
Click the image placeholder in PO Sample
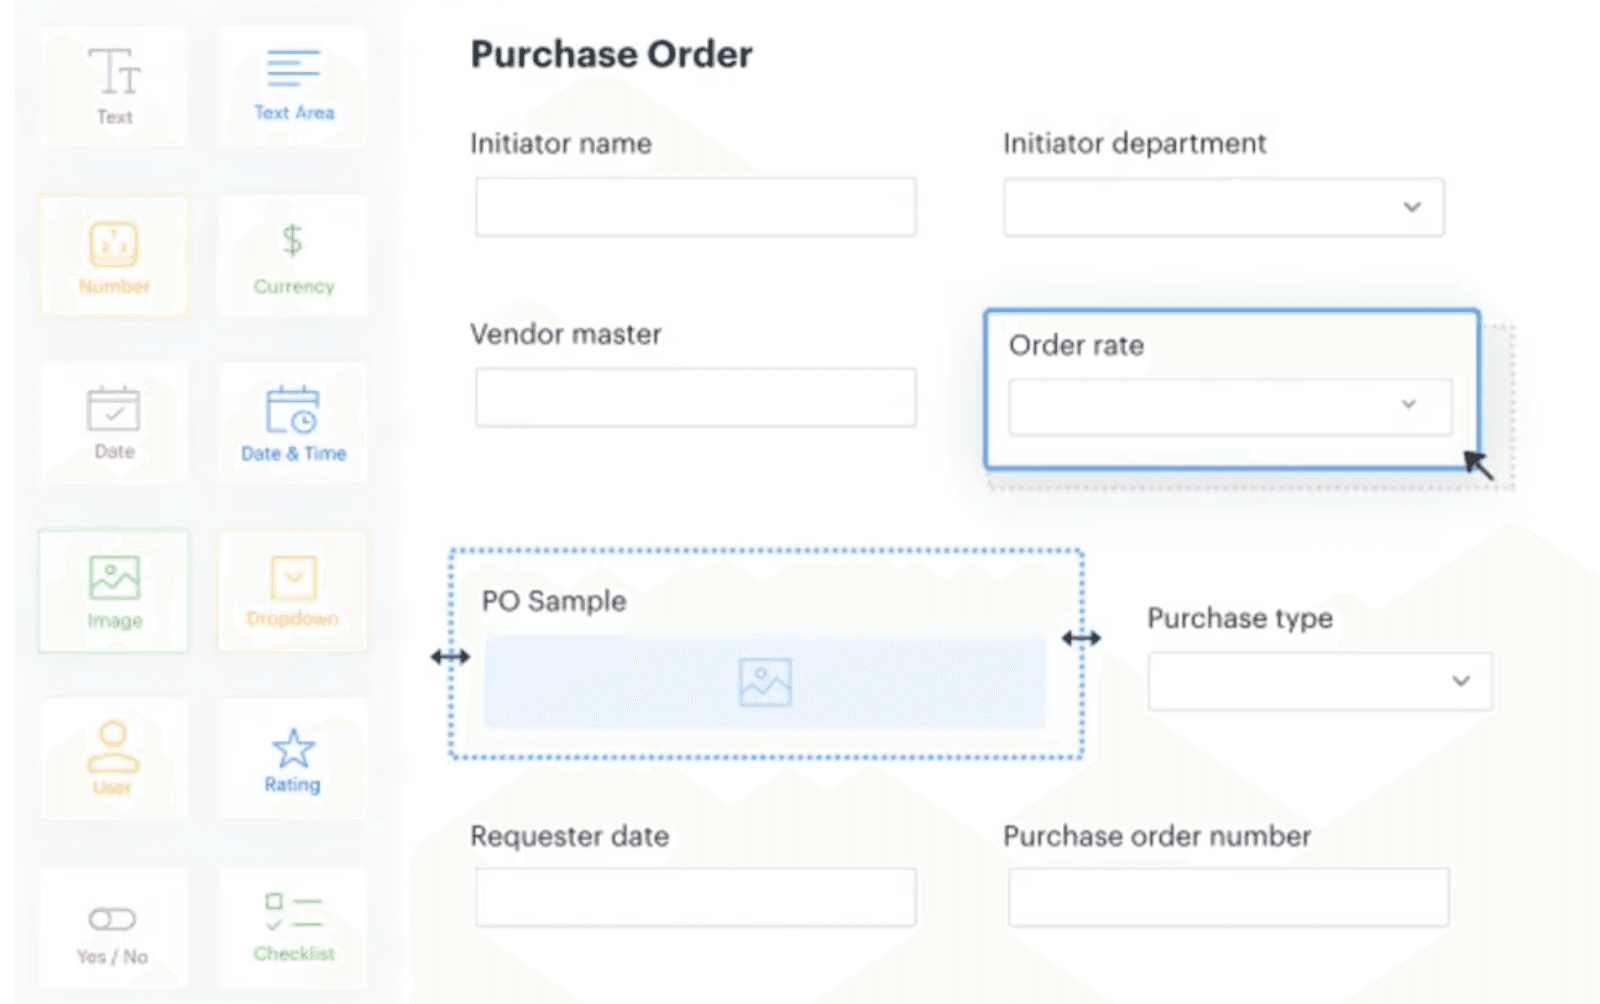click(765, 682)
